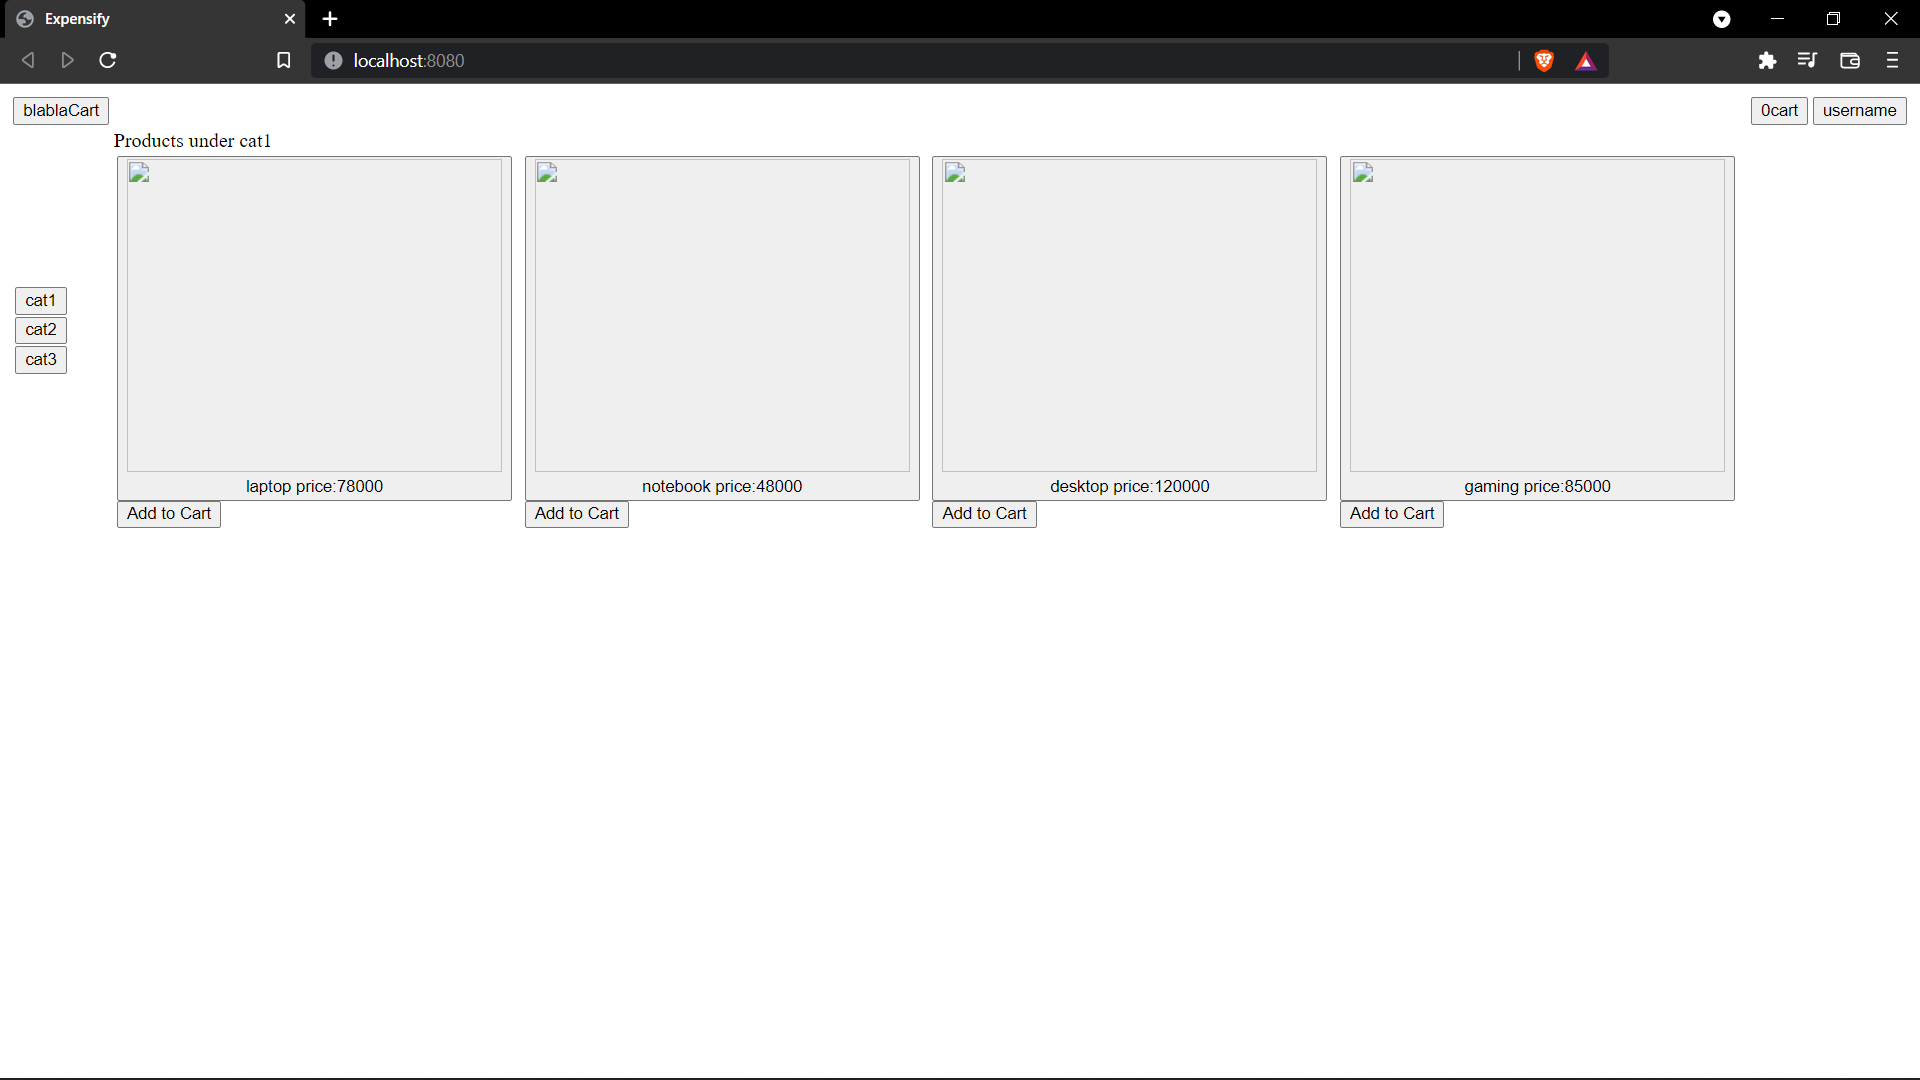Bookmark this page with bookmark icon
This screenshot has height=1080, width=1920.
[x=284, y=61]
